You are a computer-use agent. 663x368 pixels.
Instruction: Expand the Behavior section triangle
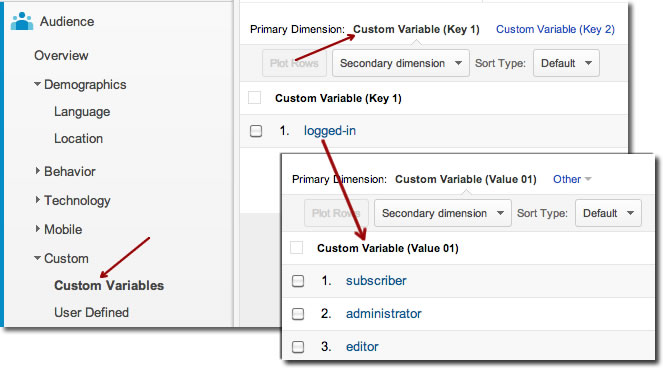coord(37,171)
